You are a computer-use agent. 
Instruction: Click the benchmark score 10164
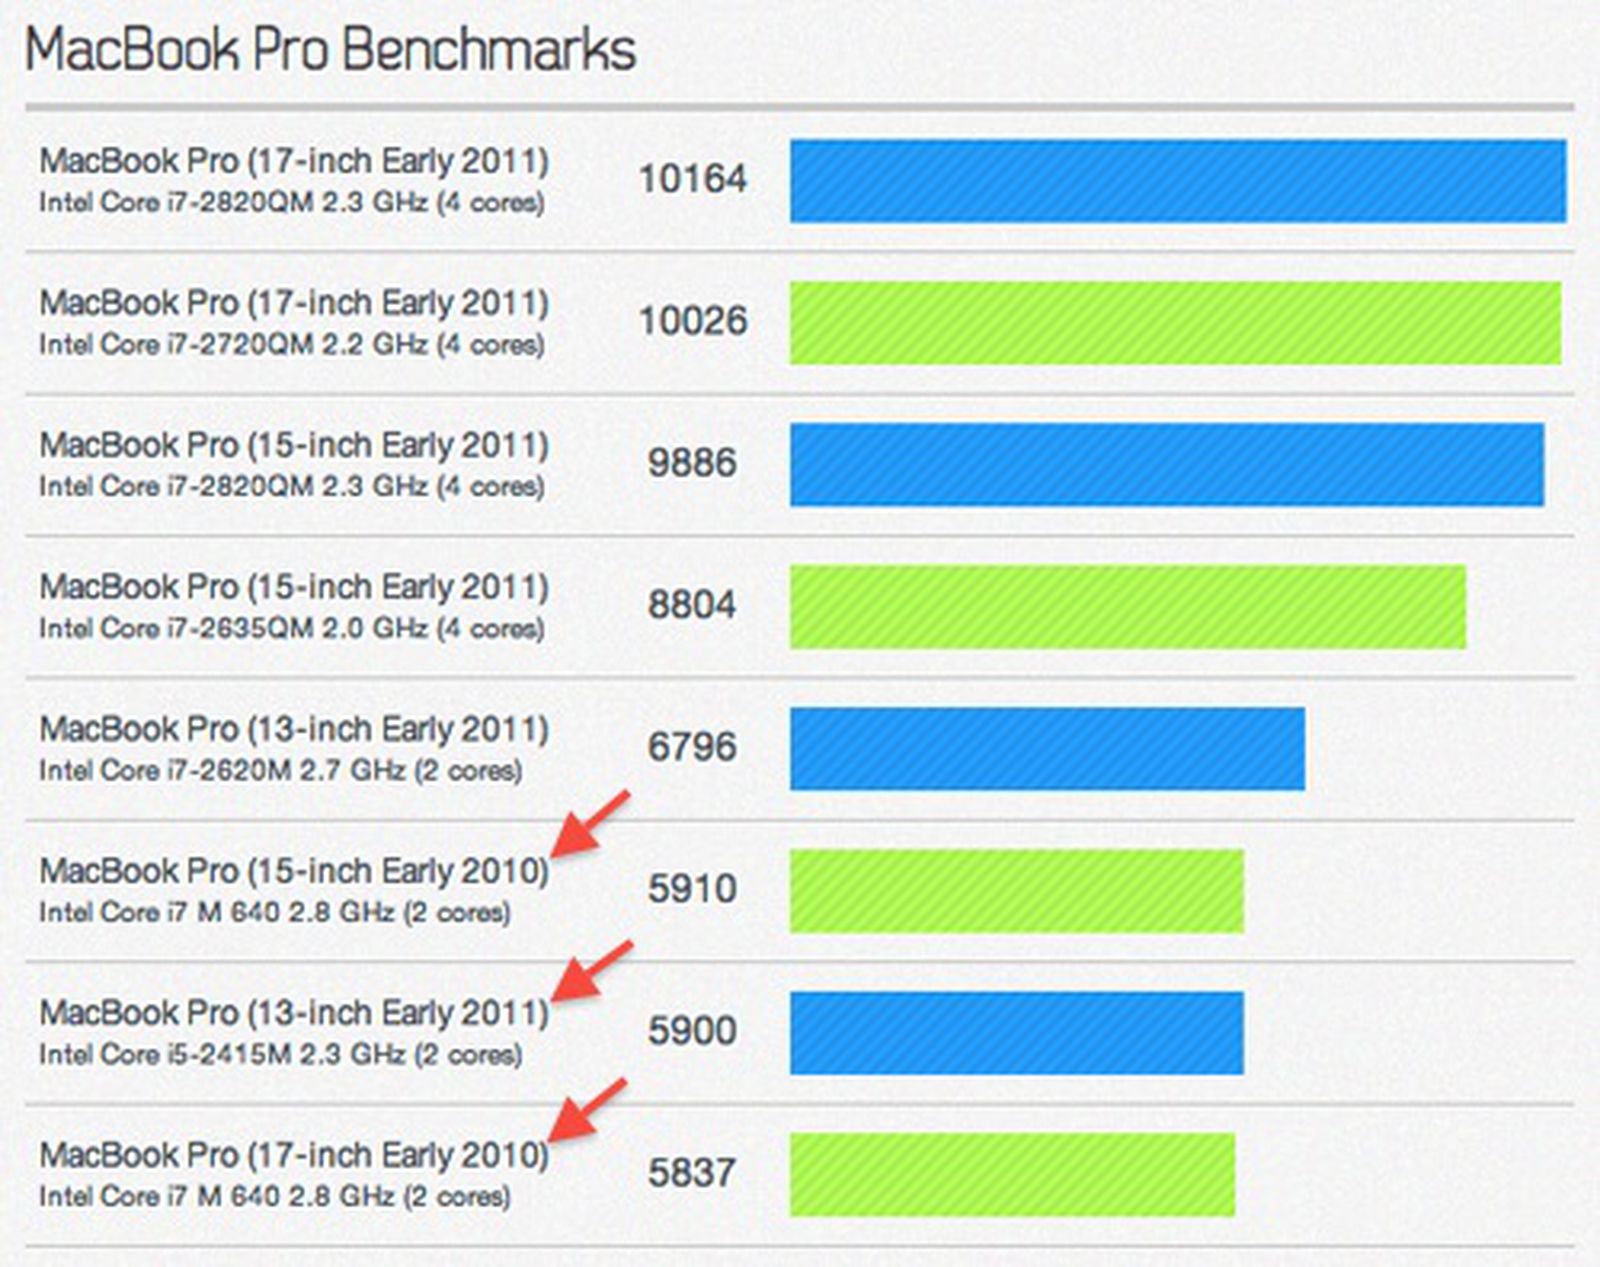point(692,180)
